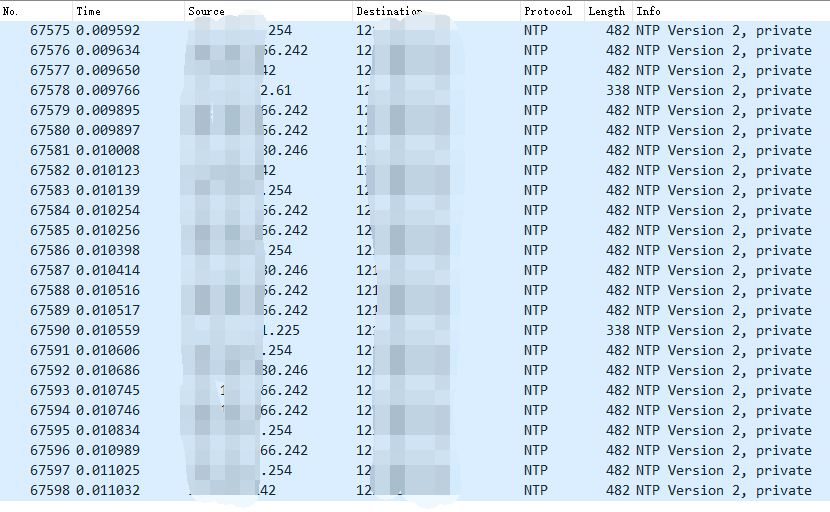
Task: Sort by the Protocol column header
Action: point(548,11)
